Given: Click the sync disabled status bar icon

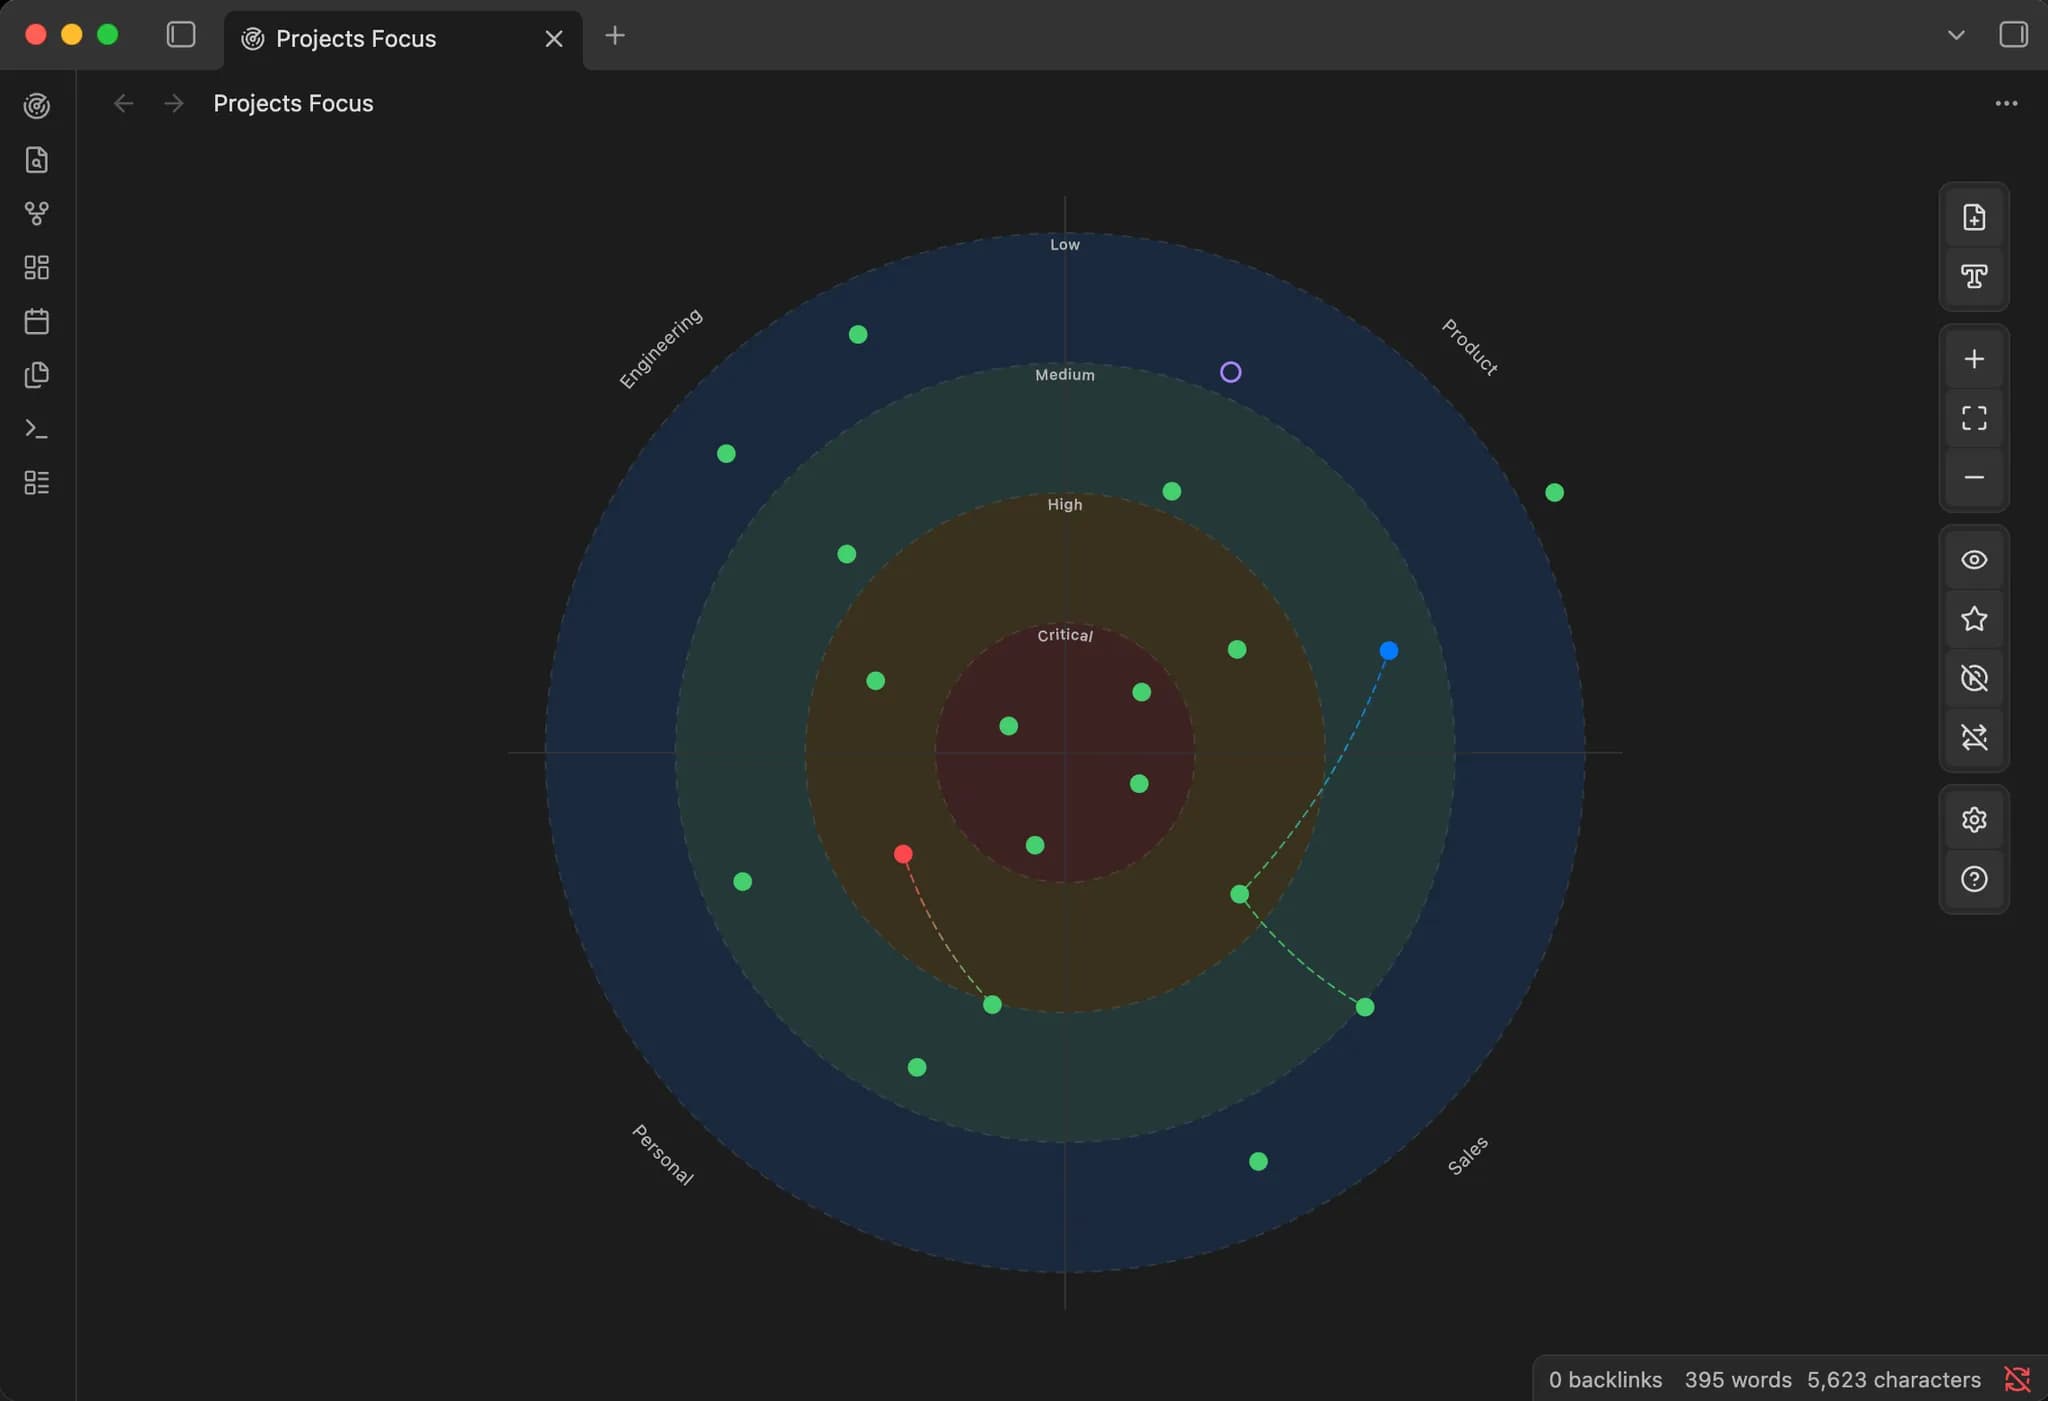Looking at the screenshot, I should pos(2017,1380).
